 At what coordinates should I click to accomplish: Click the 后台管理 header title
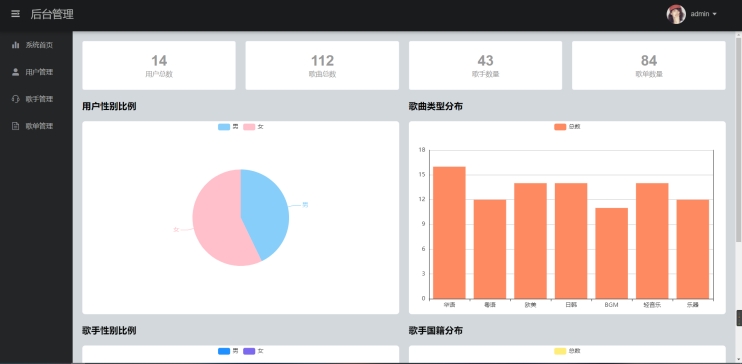click(x=52, y=14)
